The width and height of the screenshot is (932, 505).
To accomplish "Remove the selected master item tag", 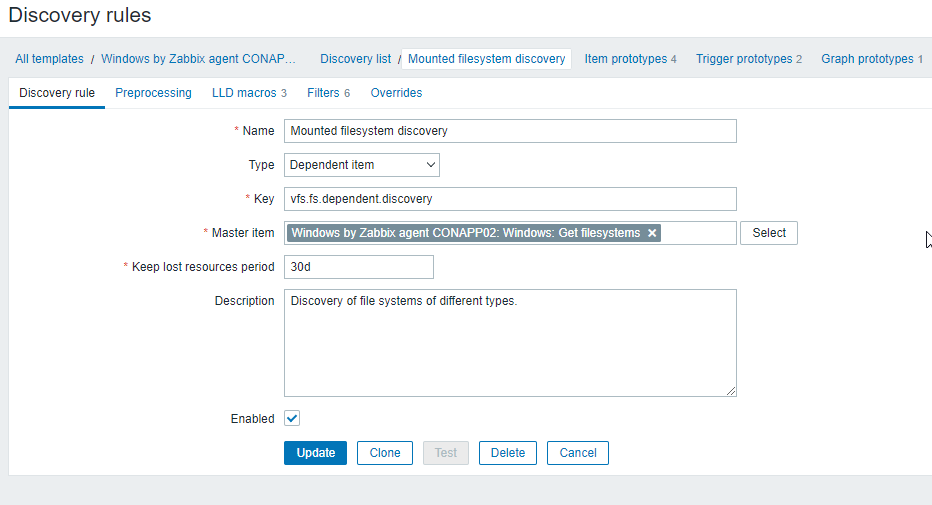I will pyautogui.click(x=652, y=233).
